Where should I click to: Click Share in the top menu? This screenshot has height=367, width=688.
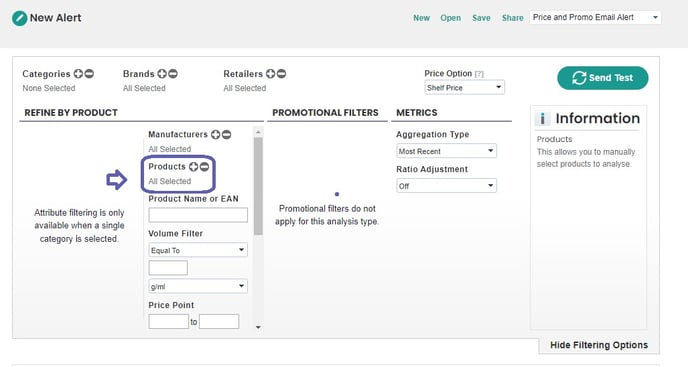[512, 18]
